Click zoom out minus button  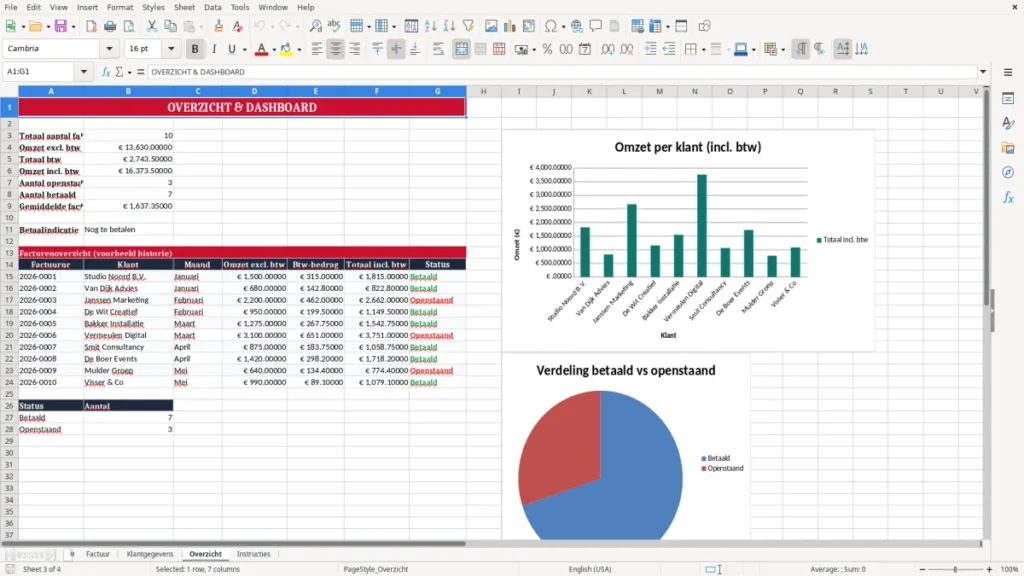[x=922, y=569]
